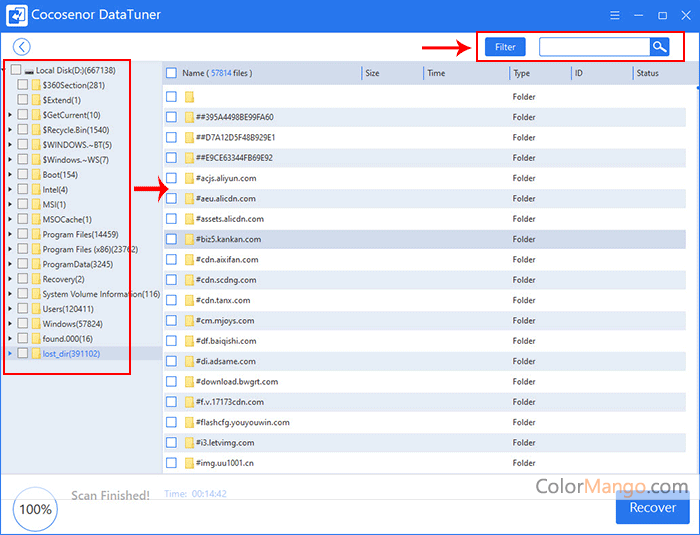
Task: Click the 100% scan progress circle
Action: coord(35,509)
